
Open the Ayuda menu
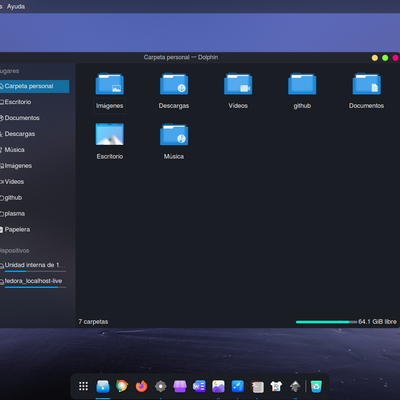tap(16, 7)
